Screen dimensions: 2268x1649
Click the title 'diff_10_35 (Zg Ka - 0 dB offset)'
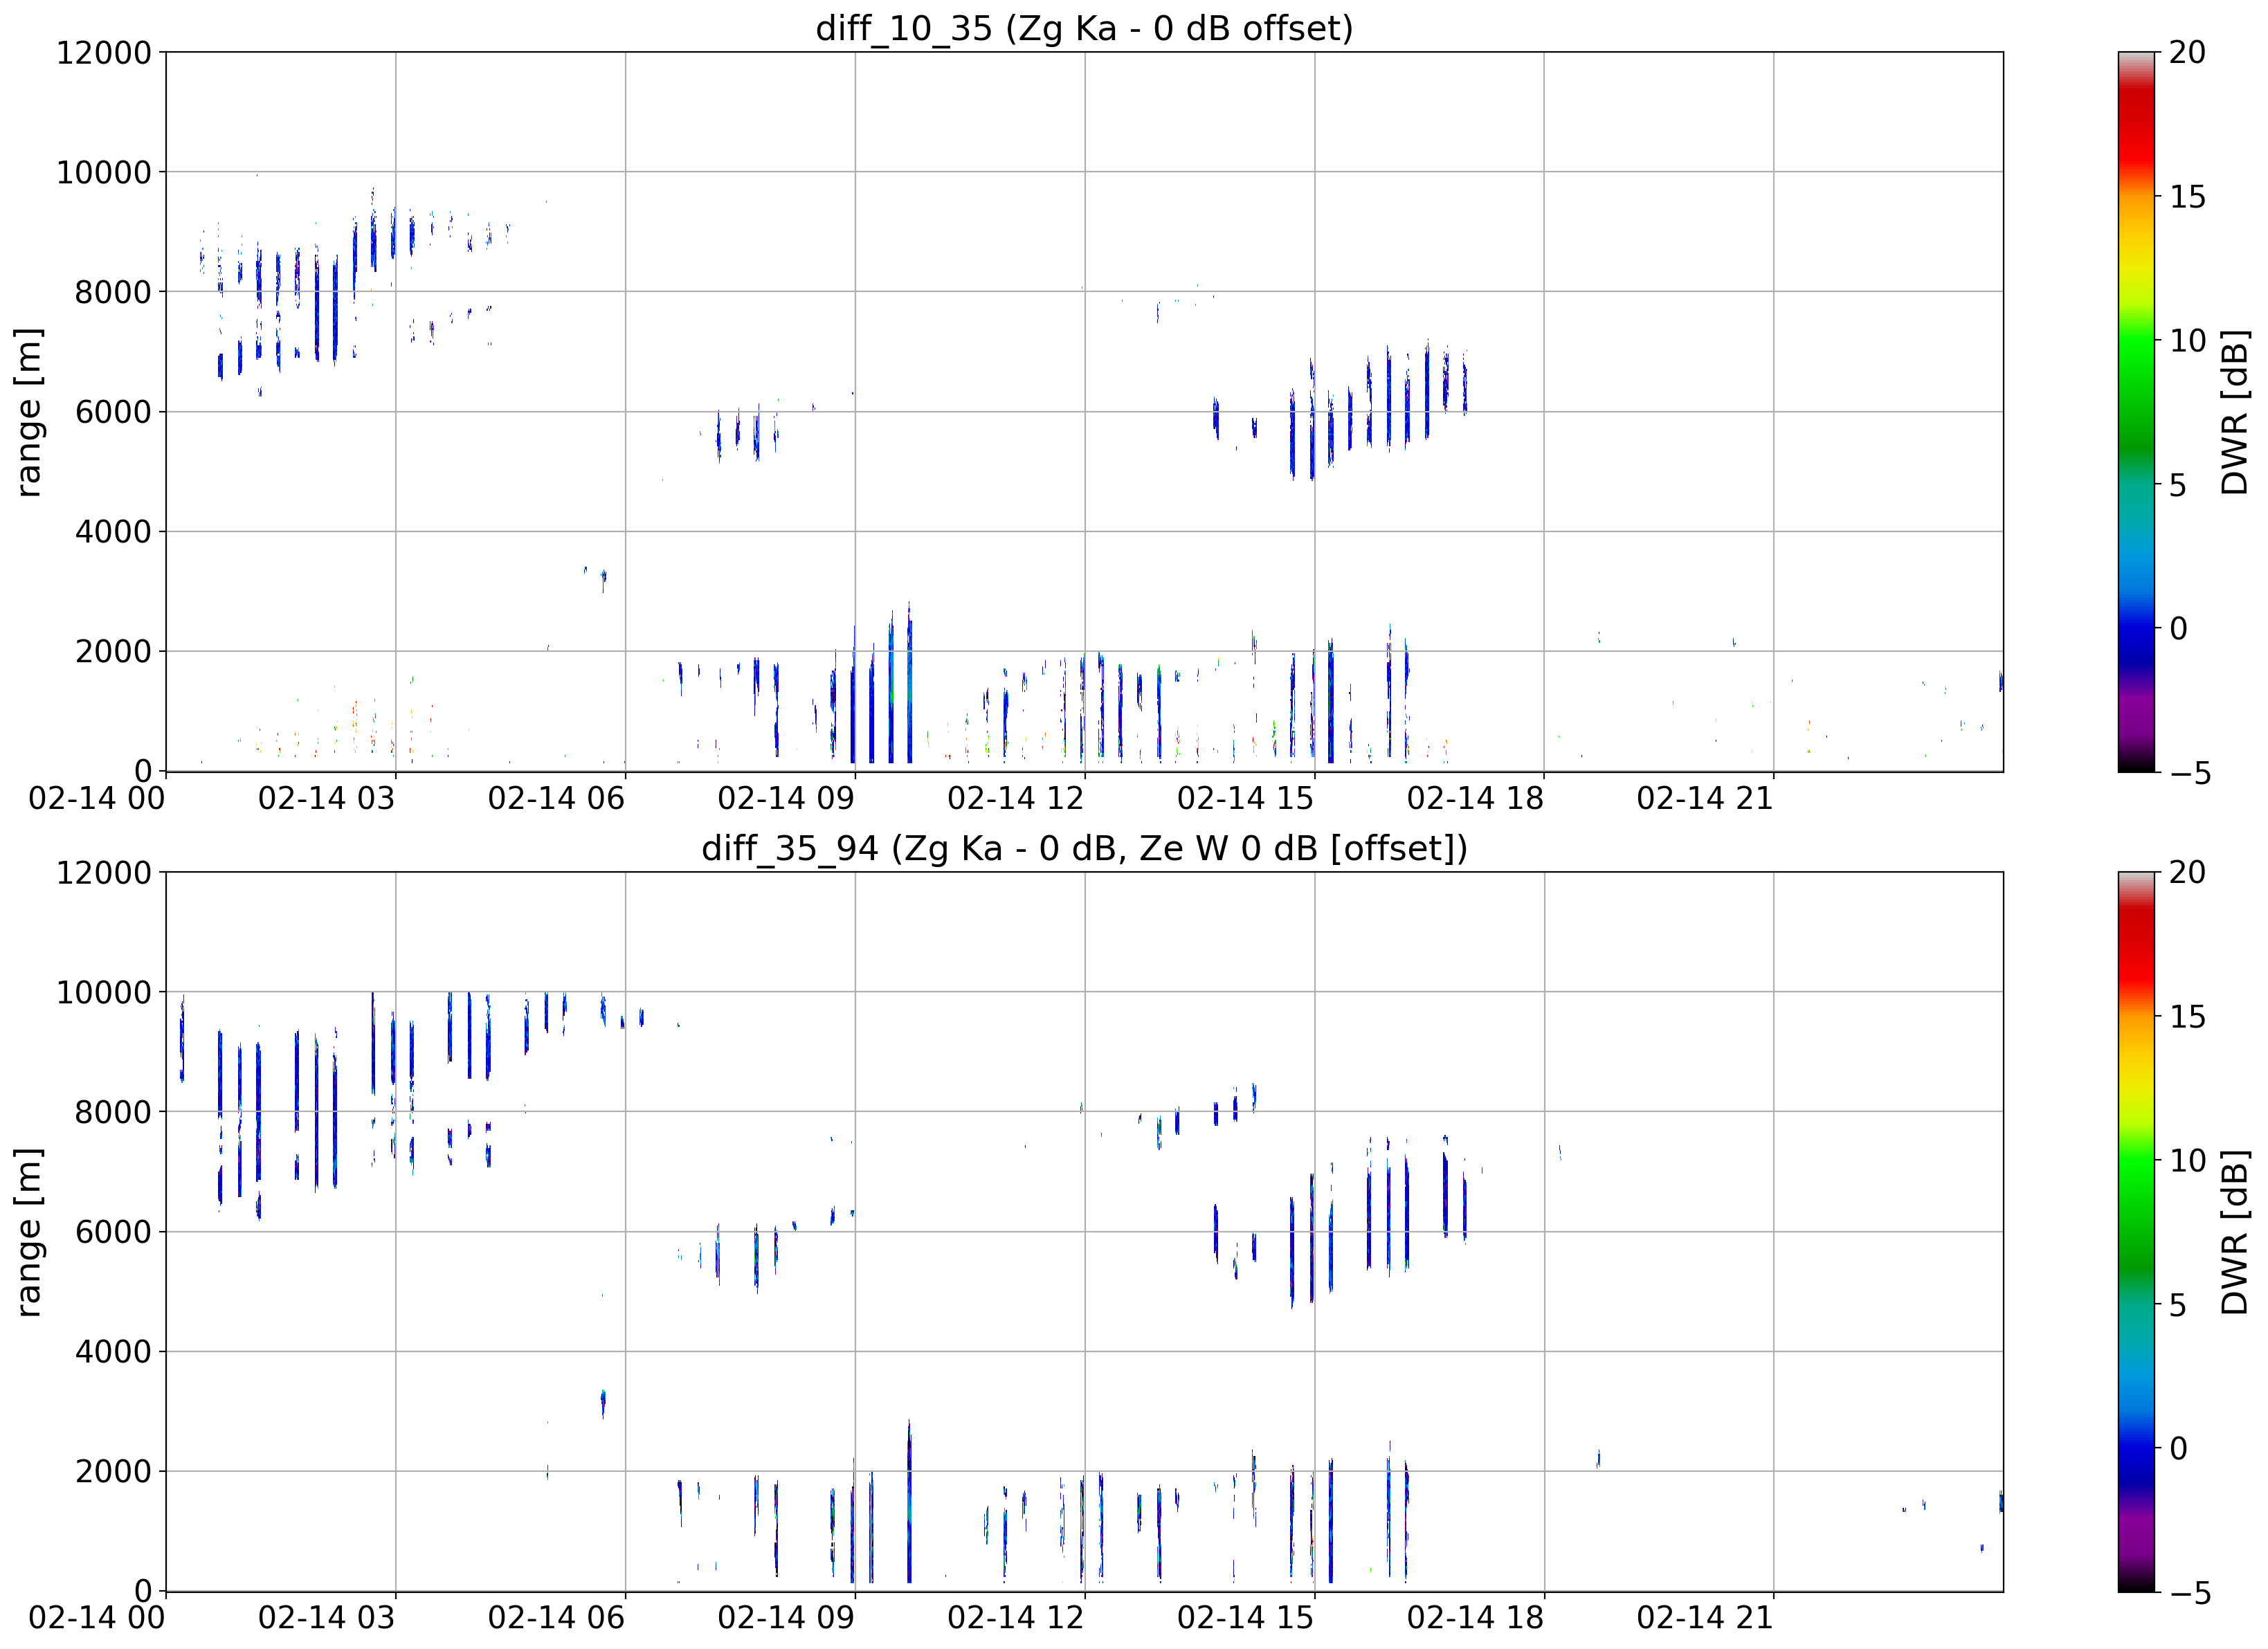(x=1084, y=28)
